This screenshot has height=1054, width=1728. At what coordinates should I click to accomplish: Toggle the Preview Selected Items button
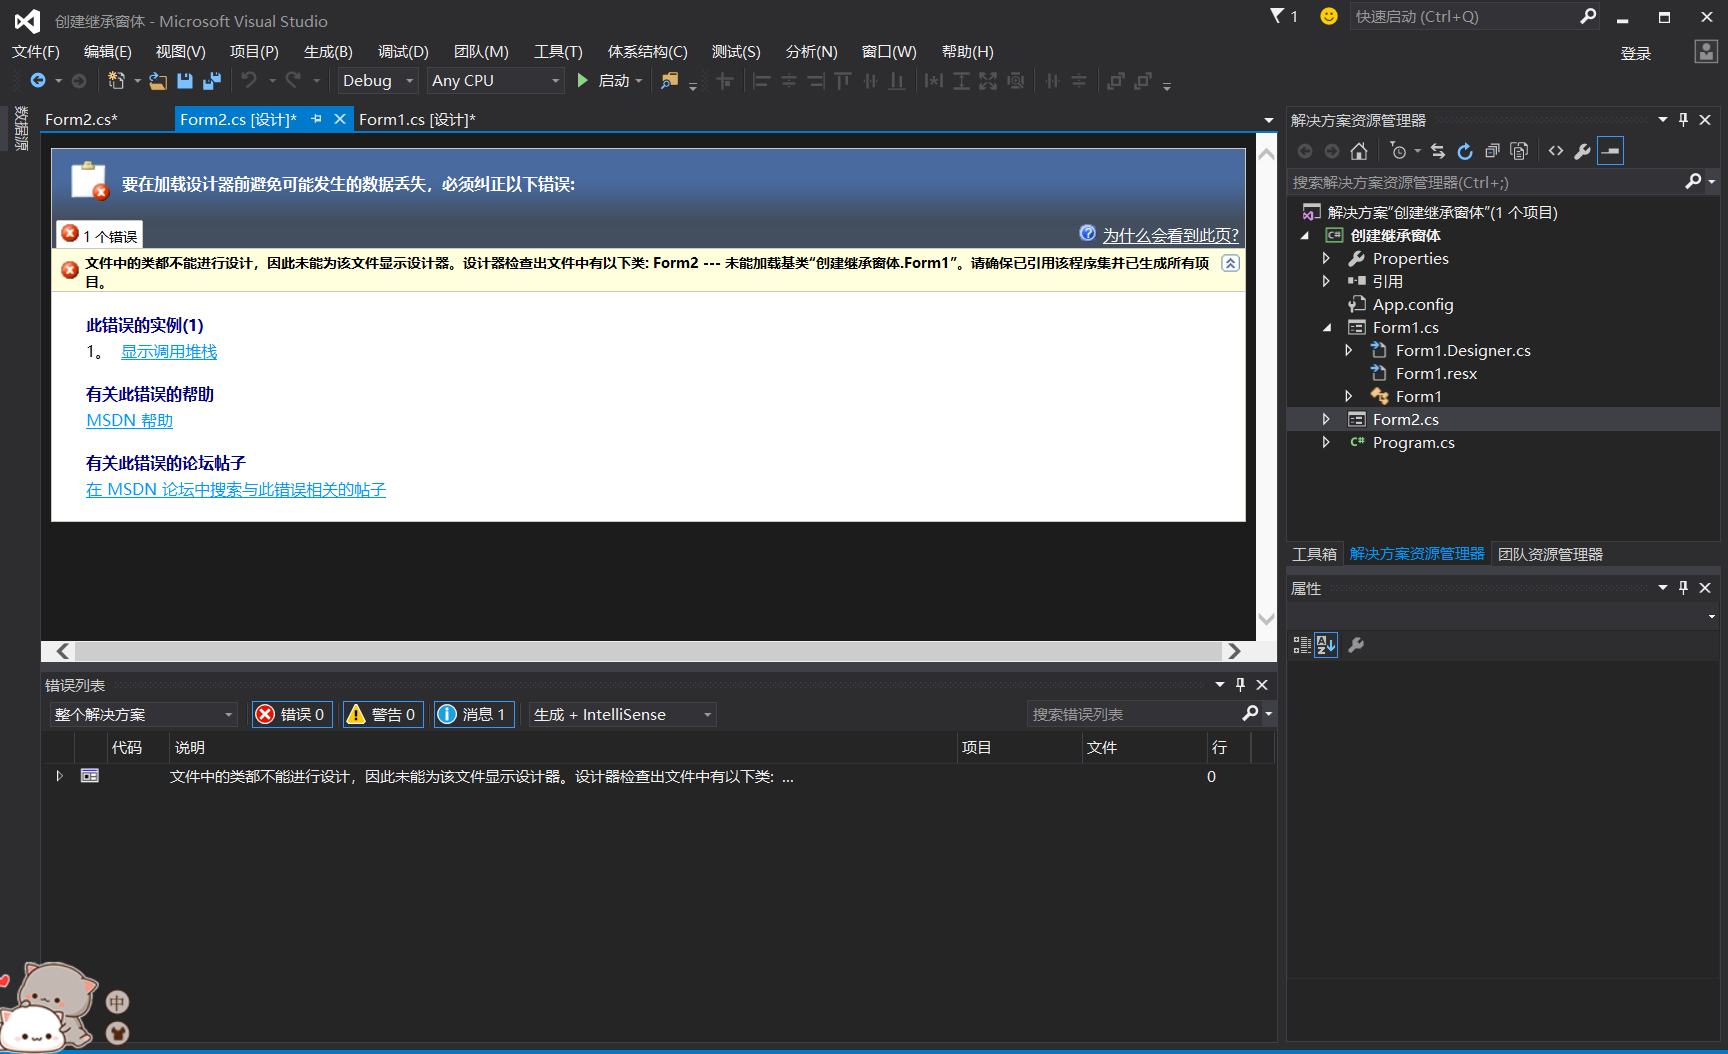coord(1610,151)
